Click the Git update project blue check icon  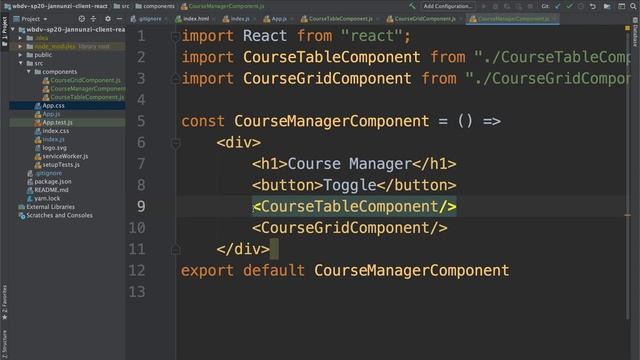click(558, 6)
